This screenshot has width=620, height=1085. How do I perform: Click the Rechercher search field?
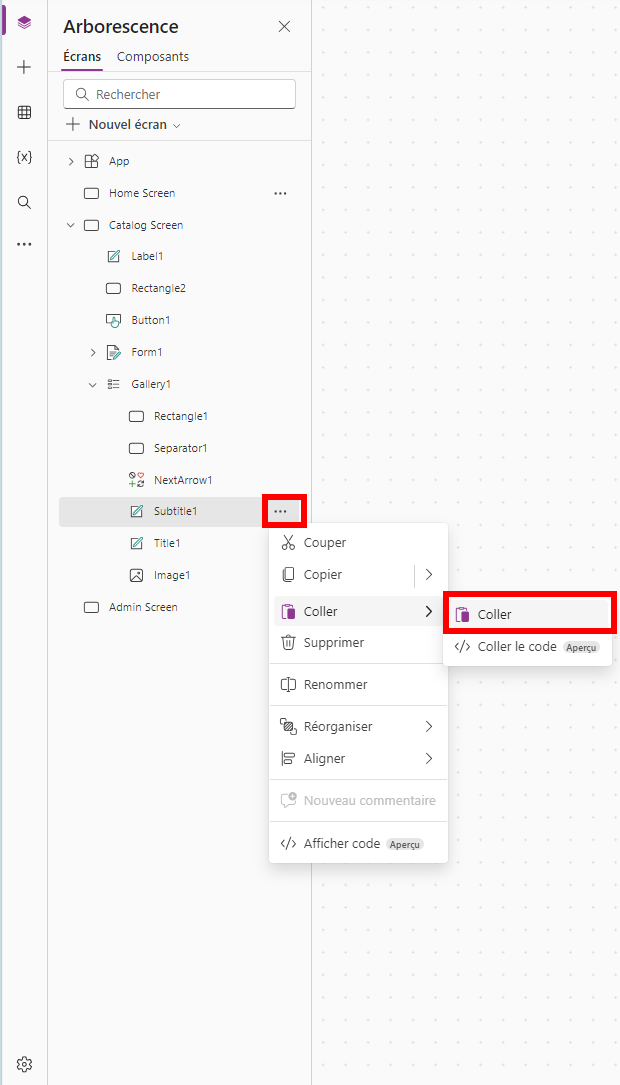point(179,94)
